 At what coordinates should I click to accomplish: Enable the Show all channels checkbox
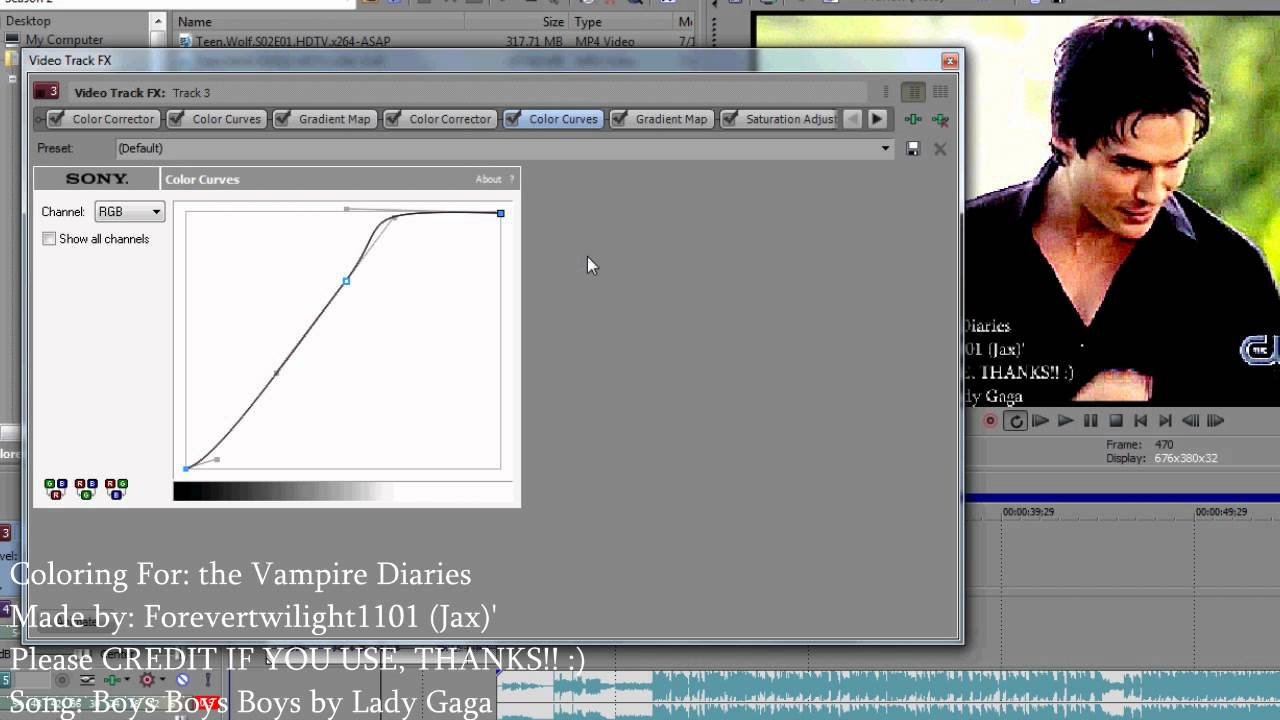[49, 239]
